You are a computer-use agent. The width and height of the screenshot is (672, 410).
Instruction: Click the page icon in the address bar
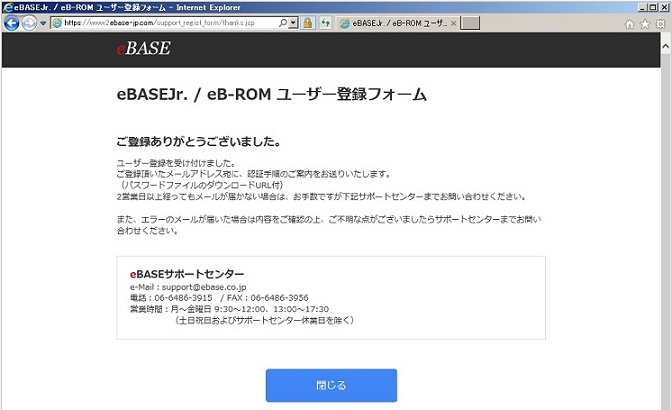[57, 23]
